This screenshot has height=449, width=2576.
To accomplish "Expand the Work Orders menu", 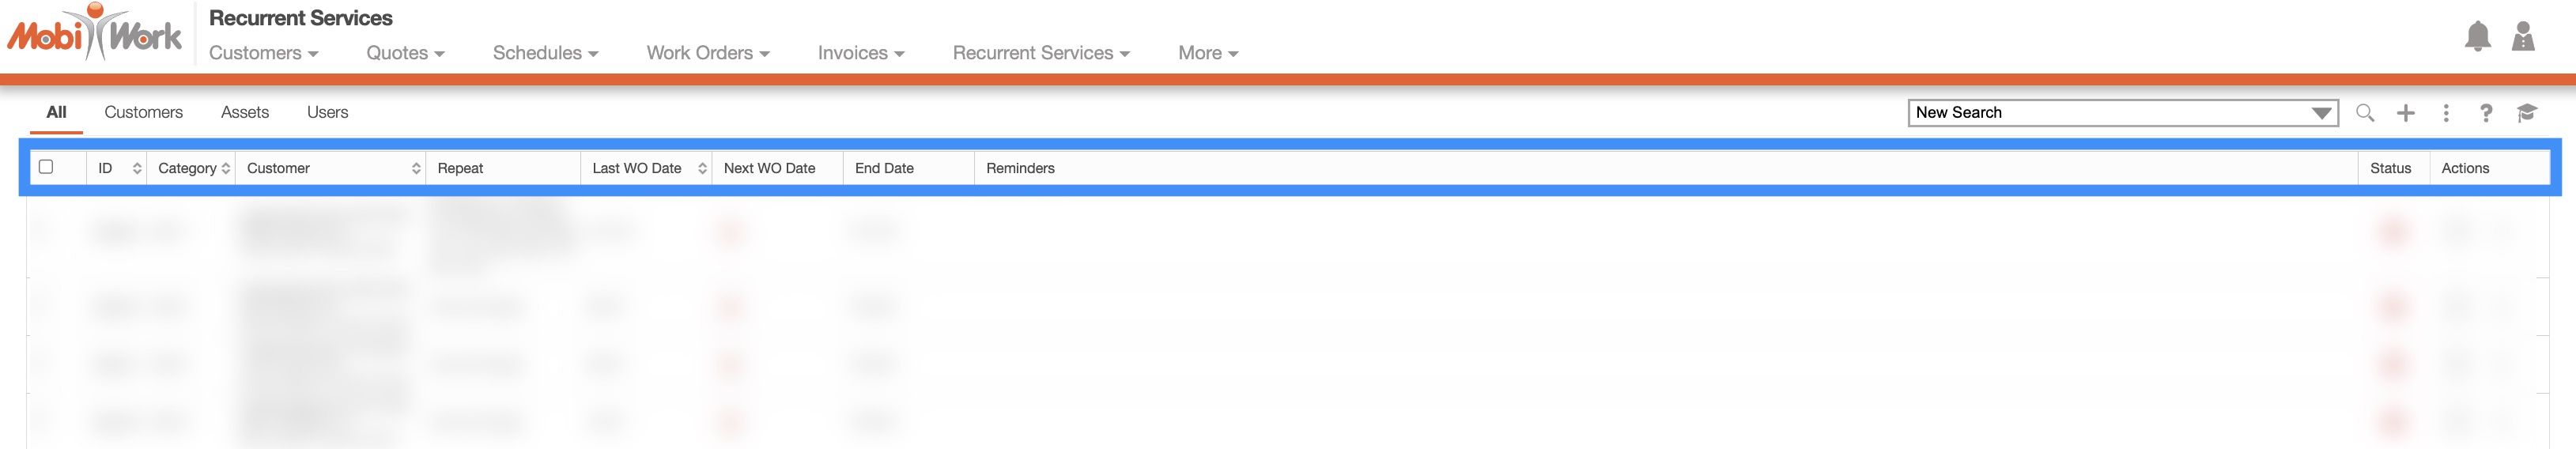I will point(707,53).
